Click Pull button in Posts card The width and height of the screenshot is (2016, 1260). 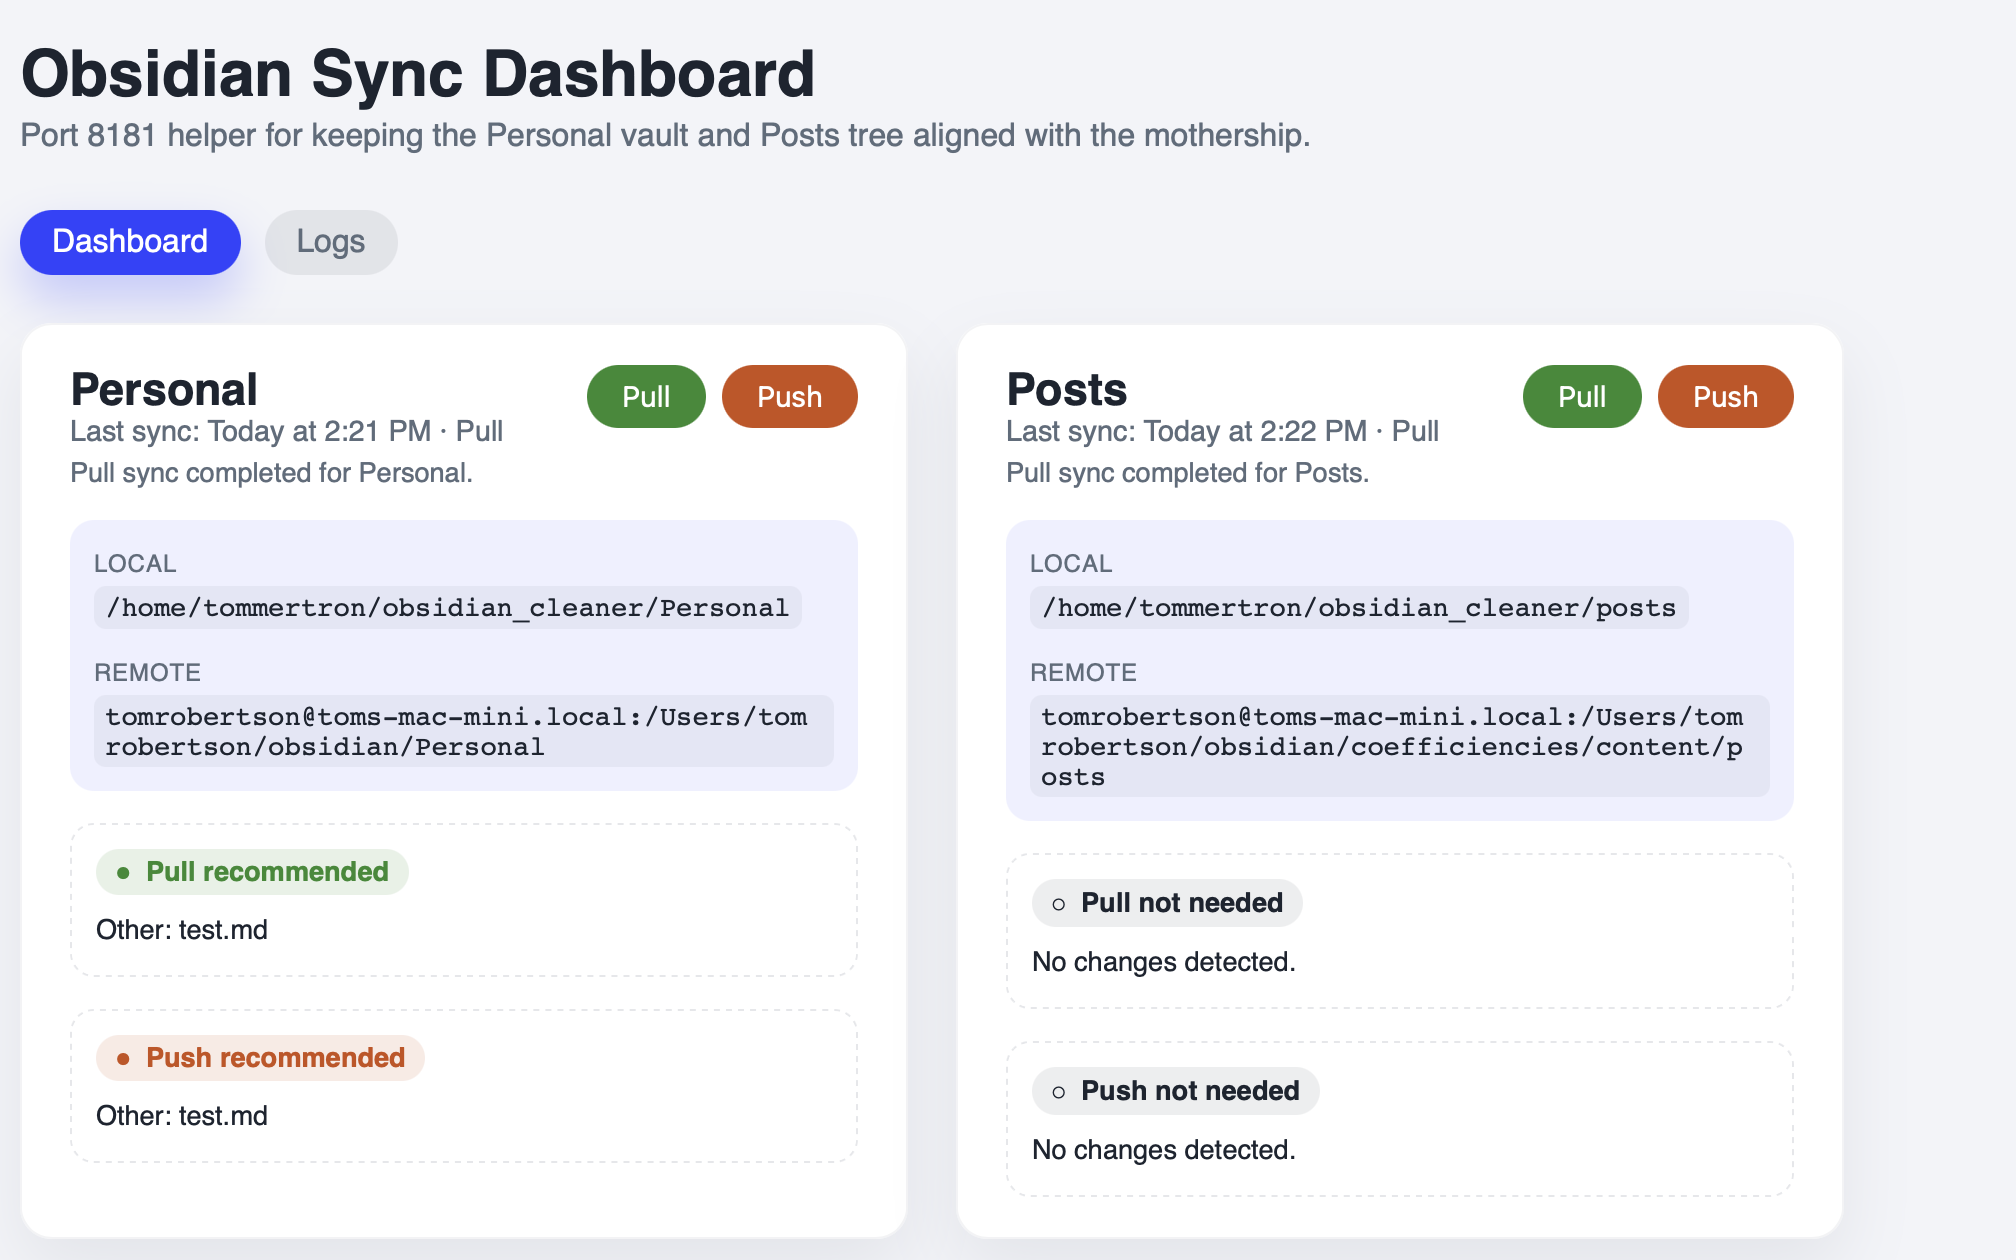(1581, 397)
